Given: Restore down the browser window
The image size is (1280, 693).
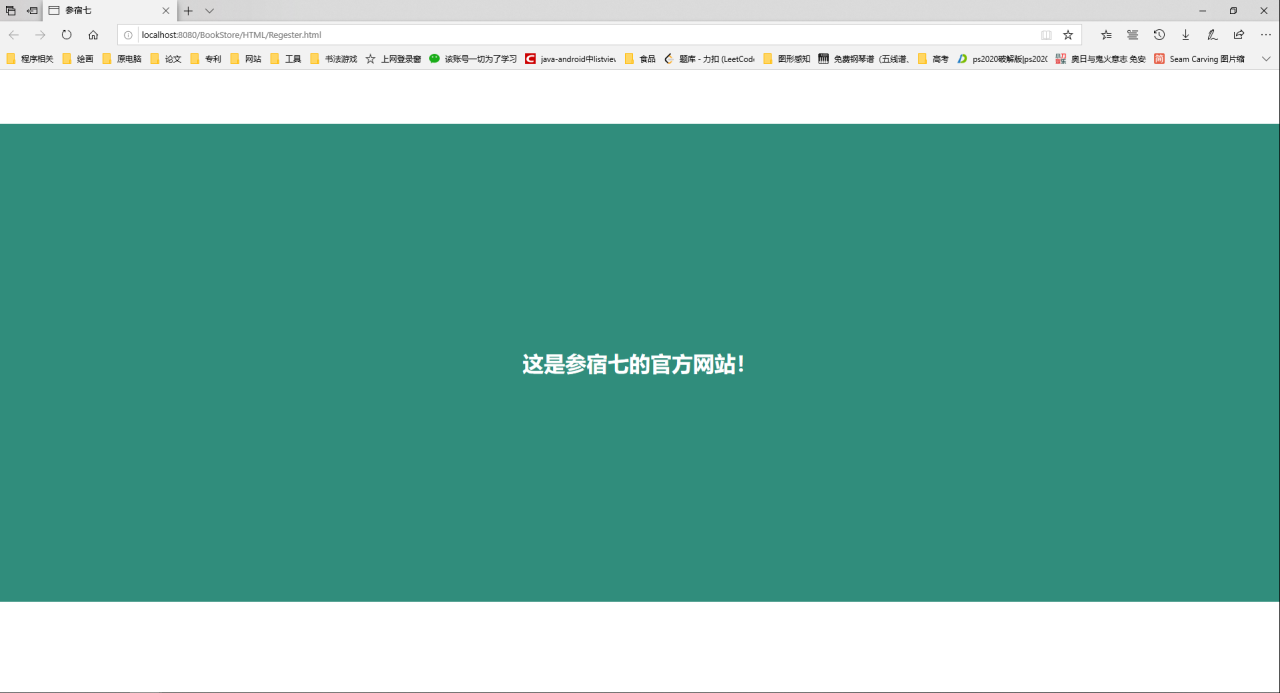Looking at the screenshot, I should click(x=1233, y=10).
